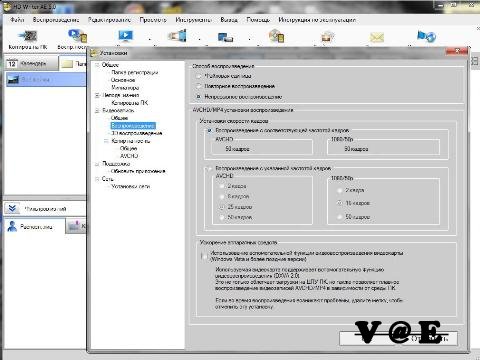Select Основное in settings tree

point(123,80)
